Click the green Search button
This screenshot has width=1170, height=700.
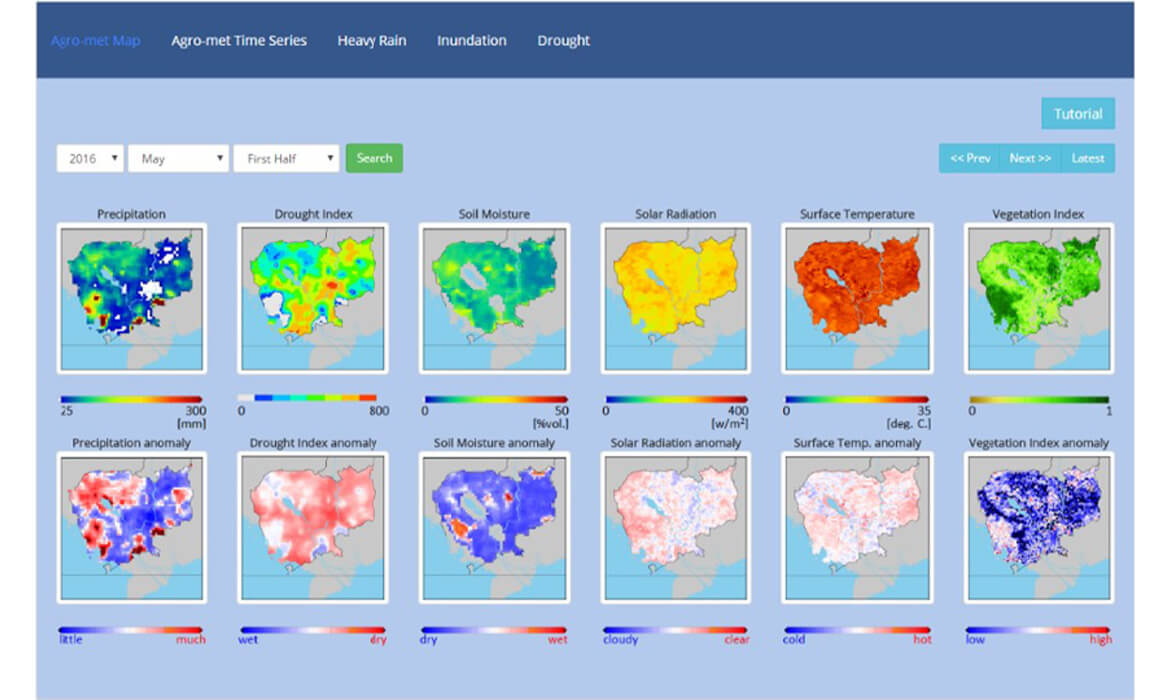374,158
